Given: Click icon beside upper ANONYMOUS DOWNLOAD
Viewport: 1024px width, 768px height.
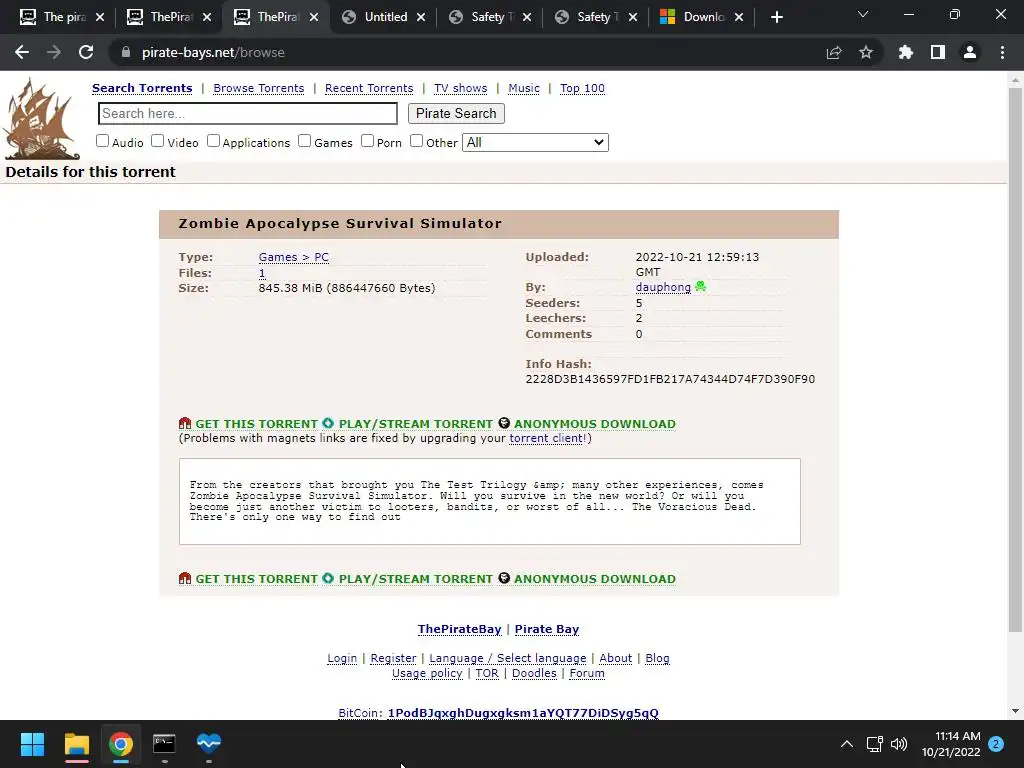Looking at the screenshot, I should coord(504,423).
